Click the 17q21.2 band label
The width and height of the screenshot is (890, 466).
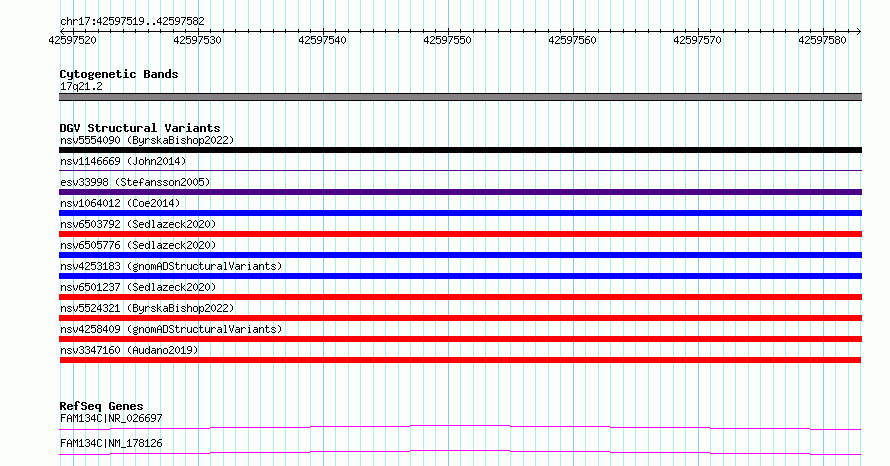click(81, 86)
